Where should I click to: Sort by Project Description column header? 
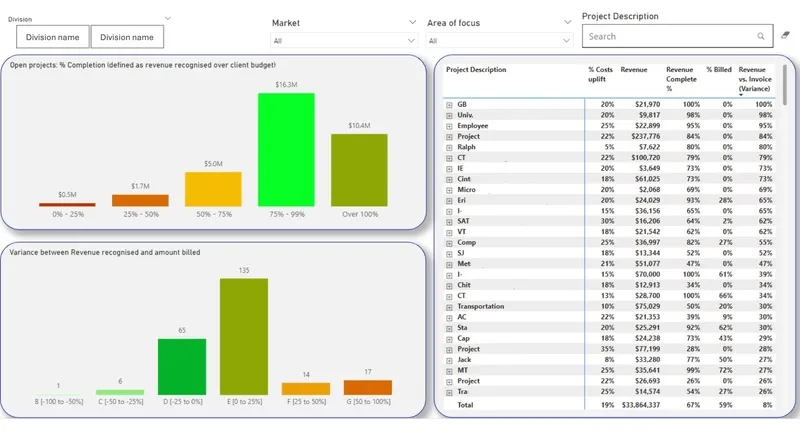point(476,69)
